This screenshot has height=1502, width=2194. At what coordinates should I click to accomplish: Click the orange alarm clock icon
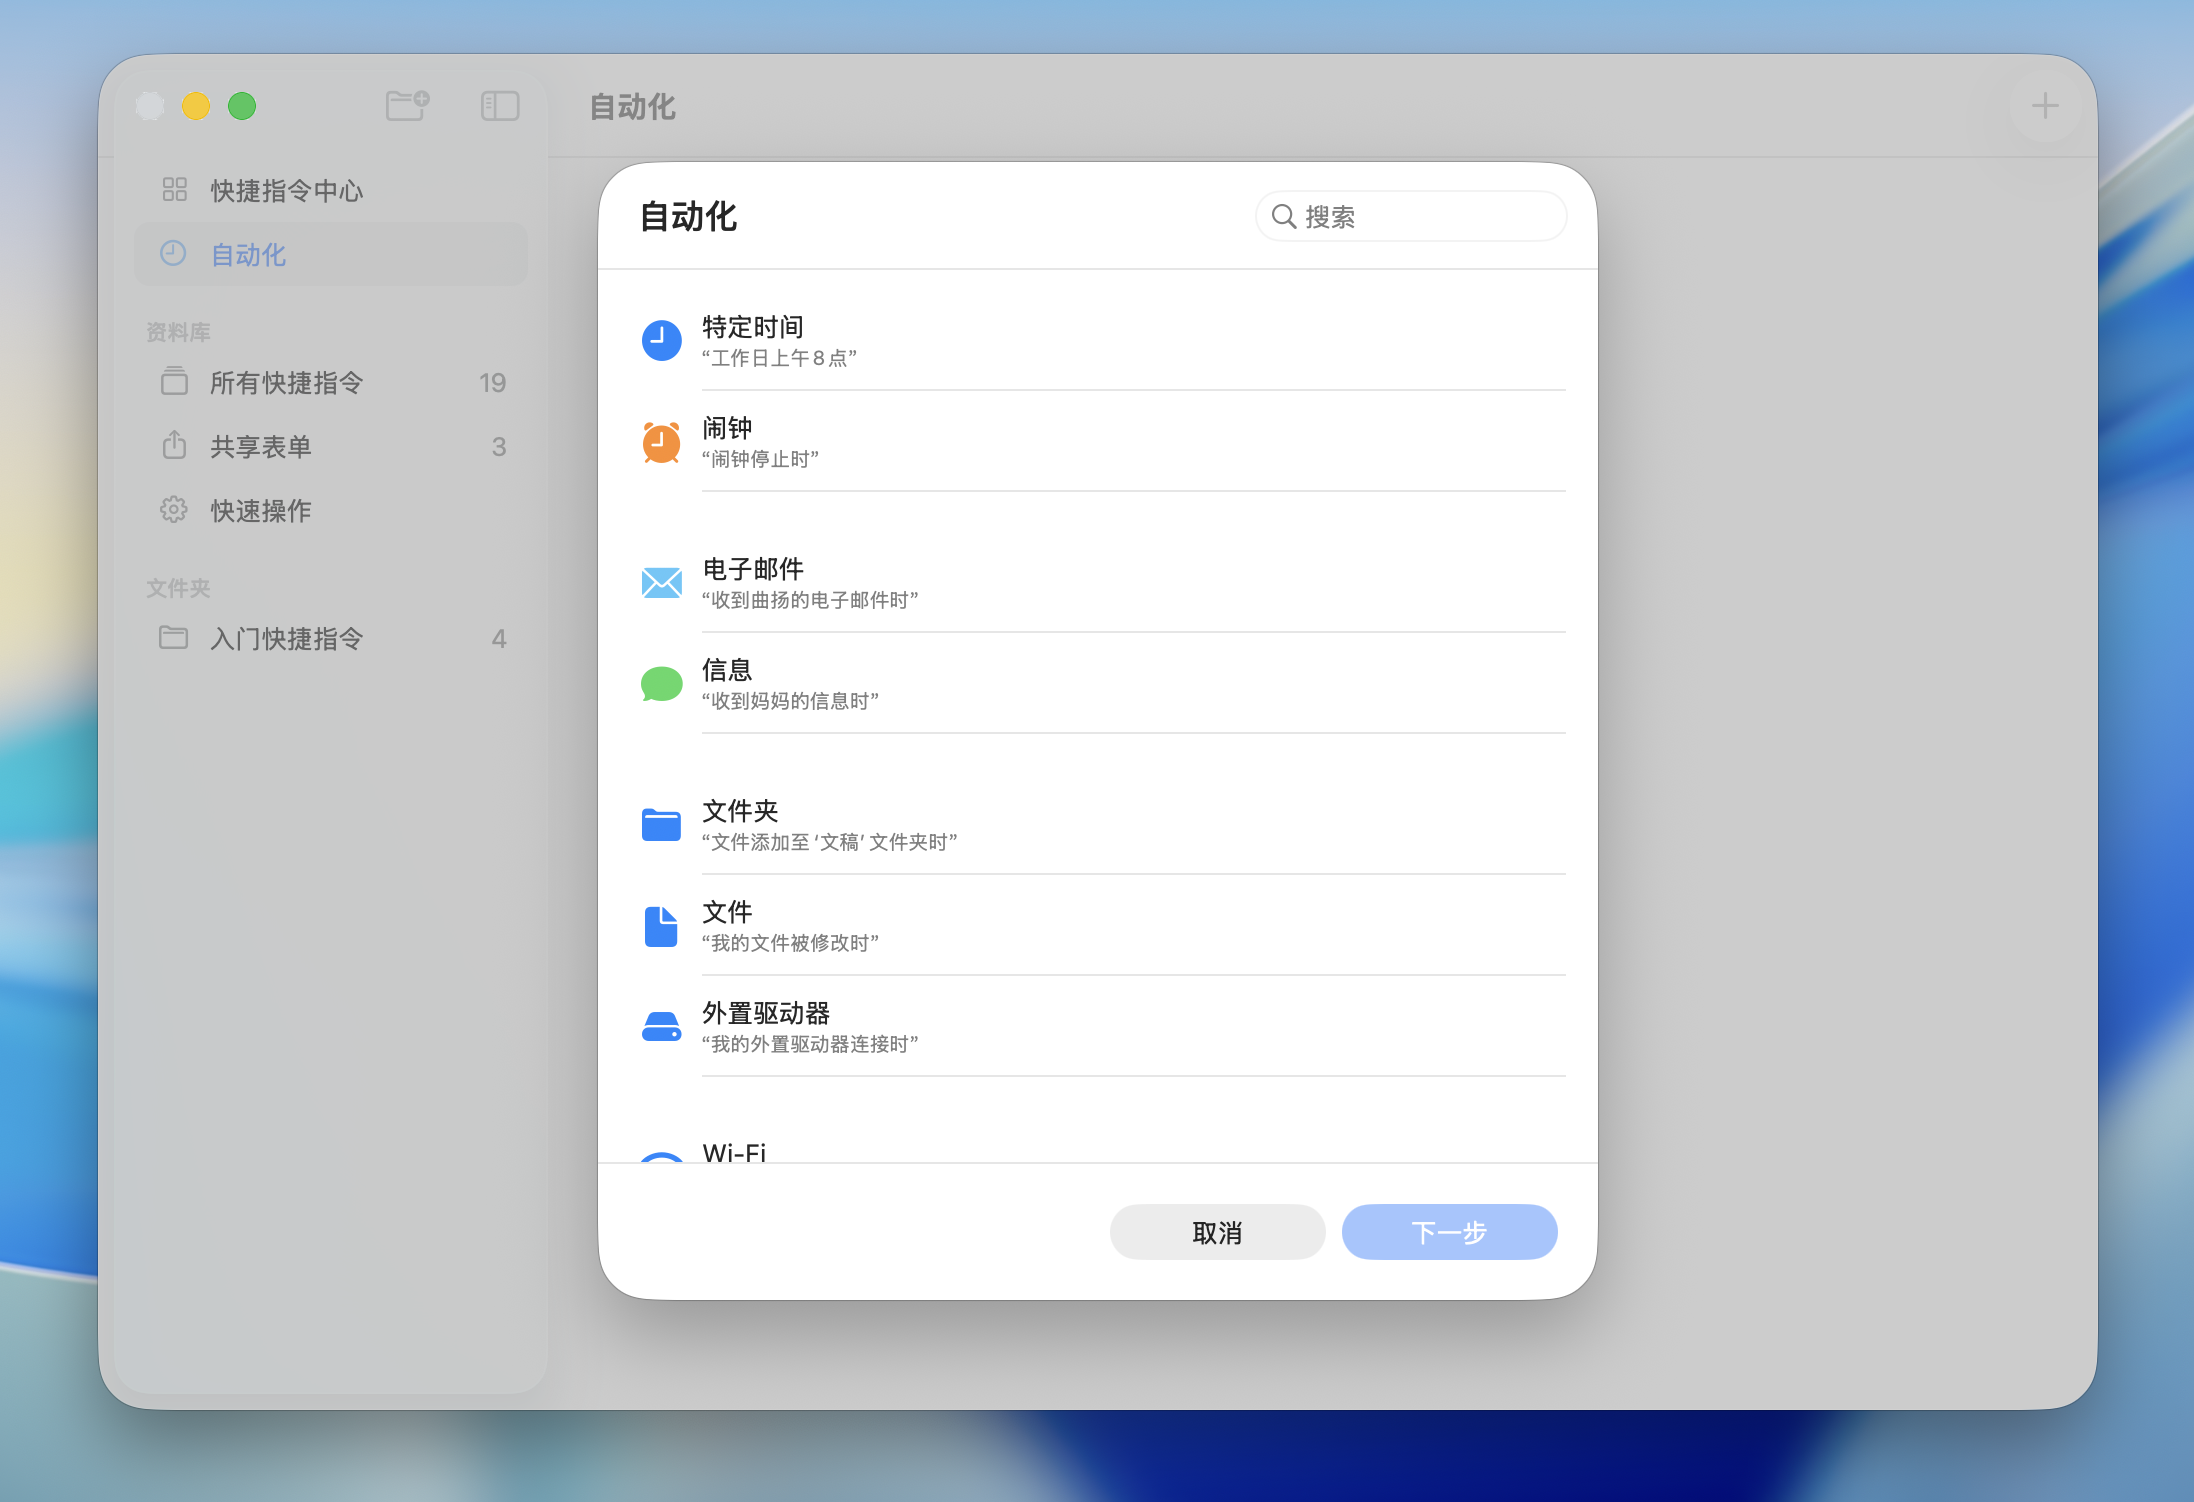coord(661,442)
